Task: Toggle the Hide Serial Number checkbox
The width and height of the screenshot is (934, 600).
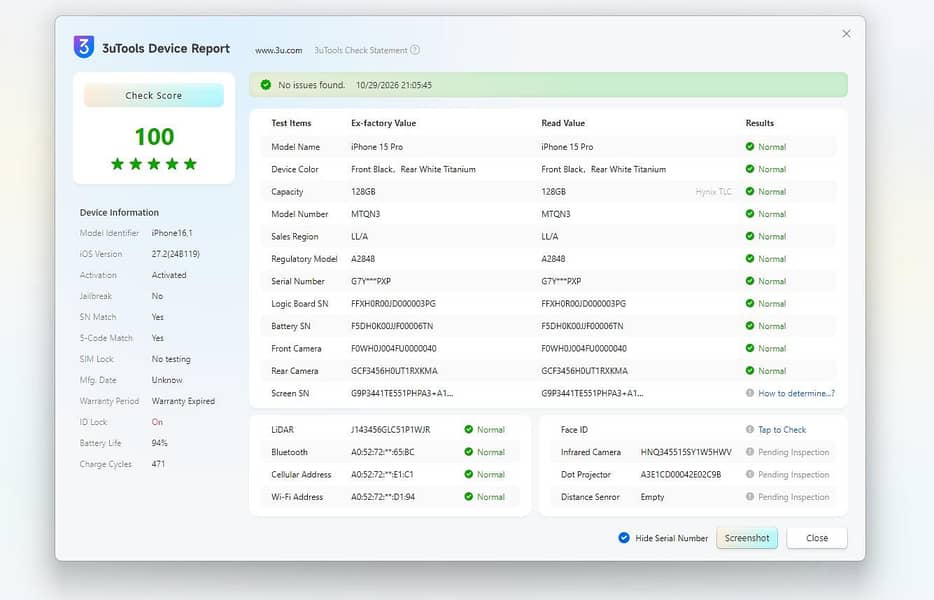Action: coord(624,538)
